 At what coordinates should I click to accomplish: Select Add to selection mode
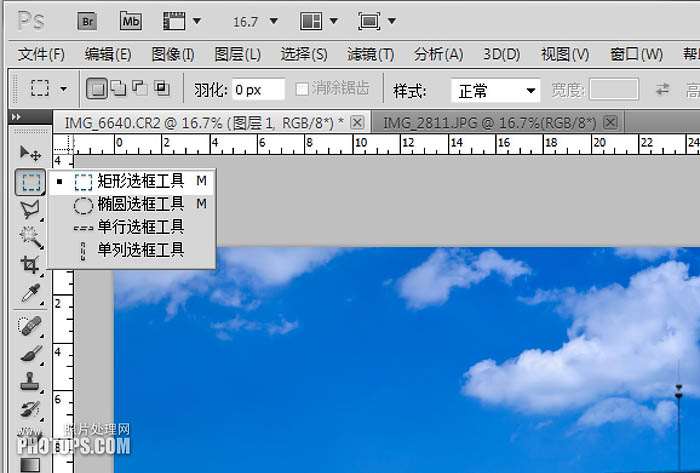(x=118, y=88)
